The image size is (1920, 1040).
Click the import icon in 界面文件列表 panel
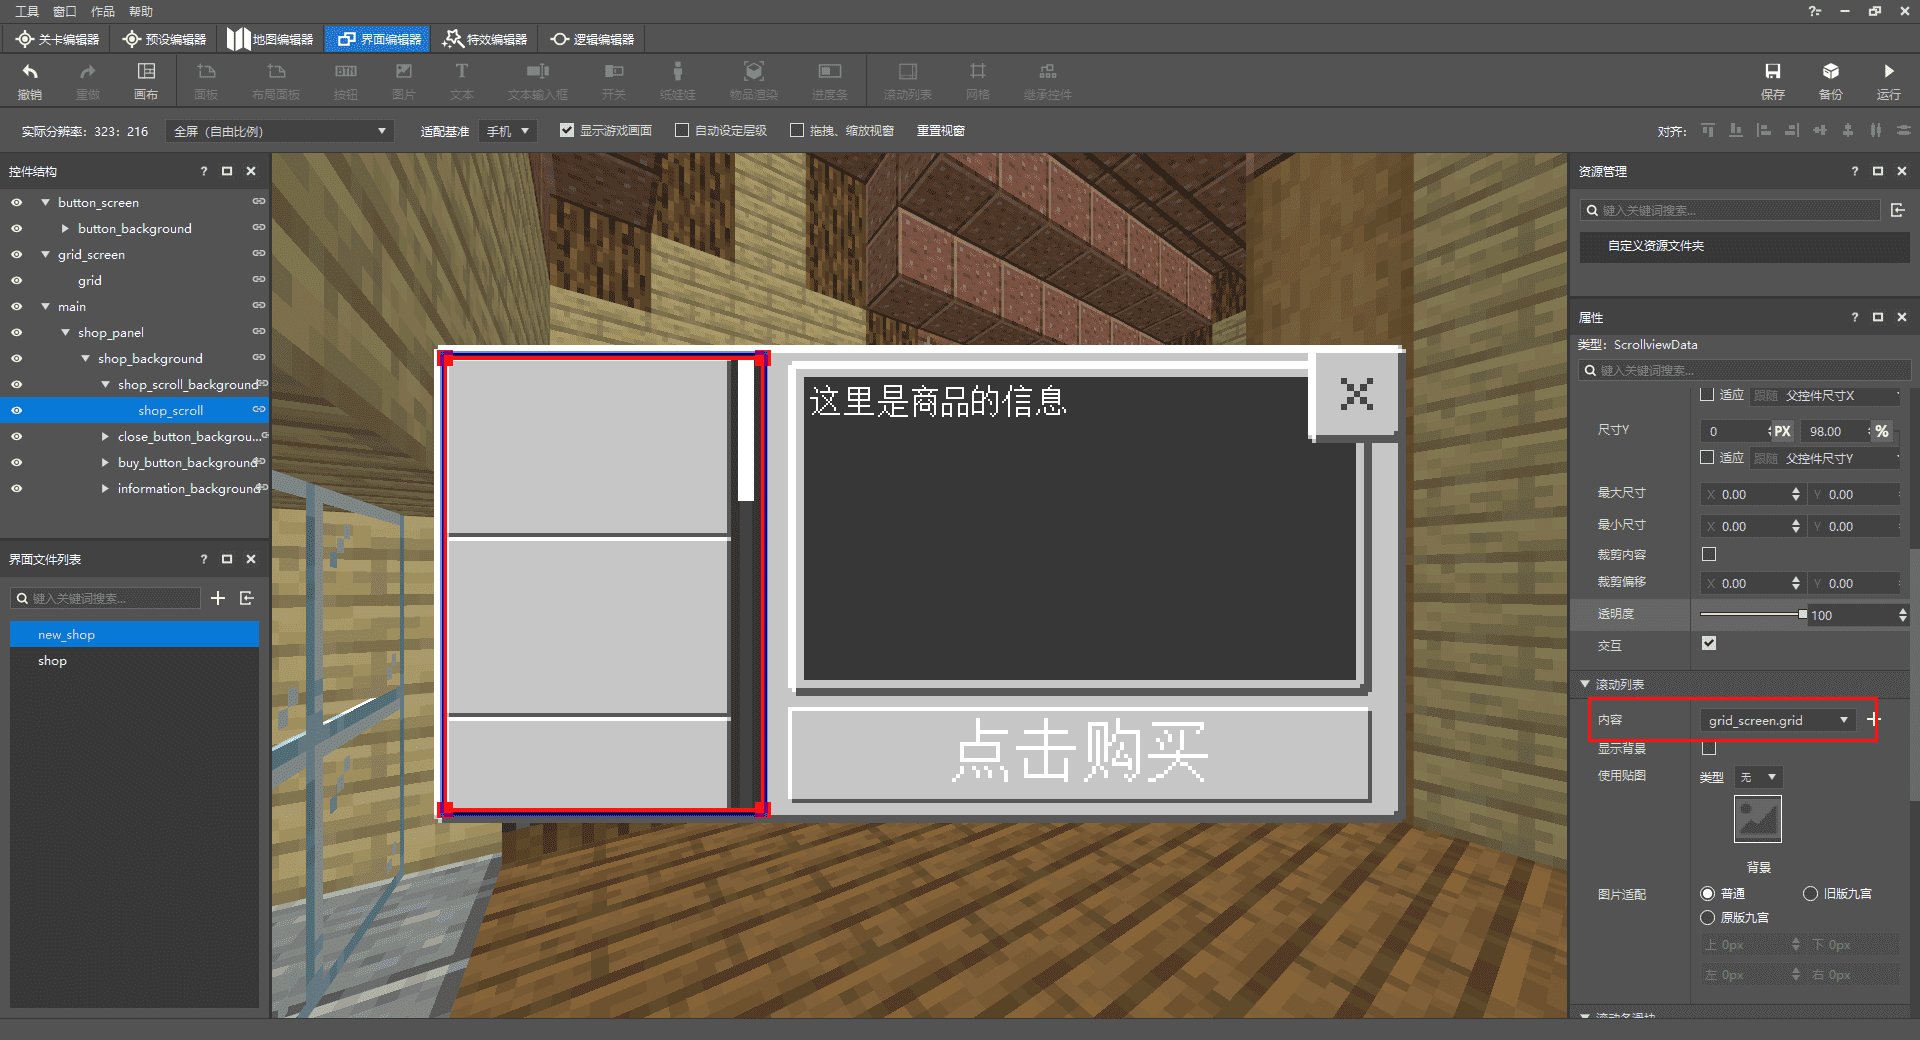click(x=247, y=598)
